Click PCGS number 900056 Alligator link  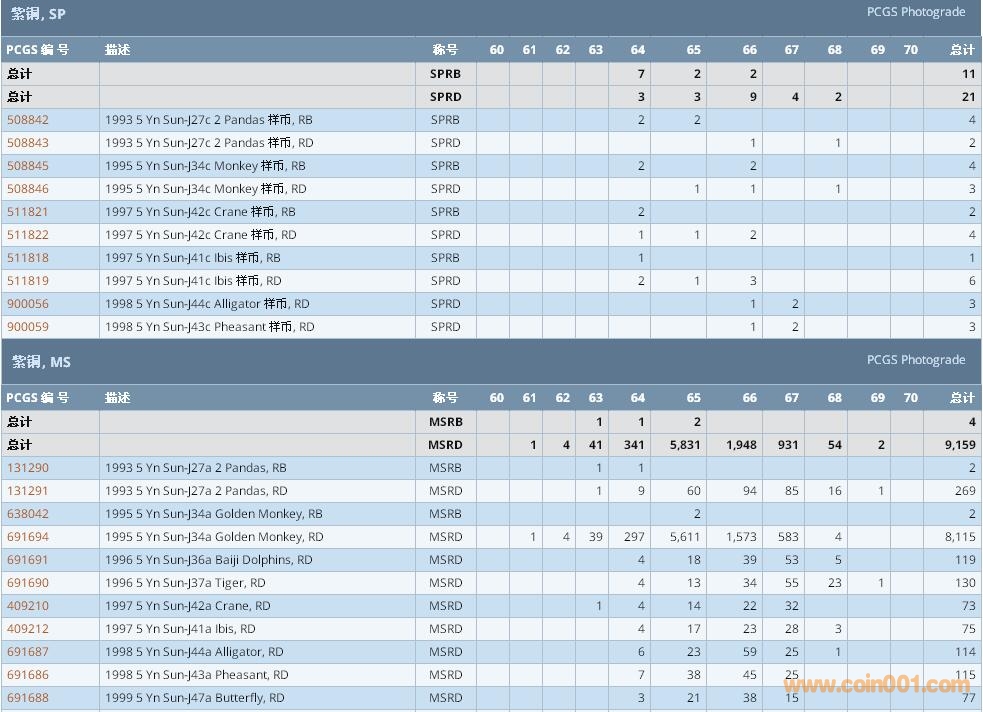click(x=28, y=304)
